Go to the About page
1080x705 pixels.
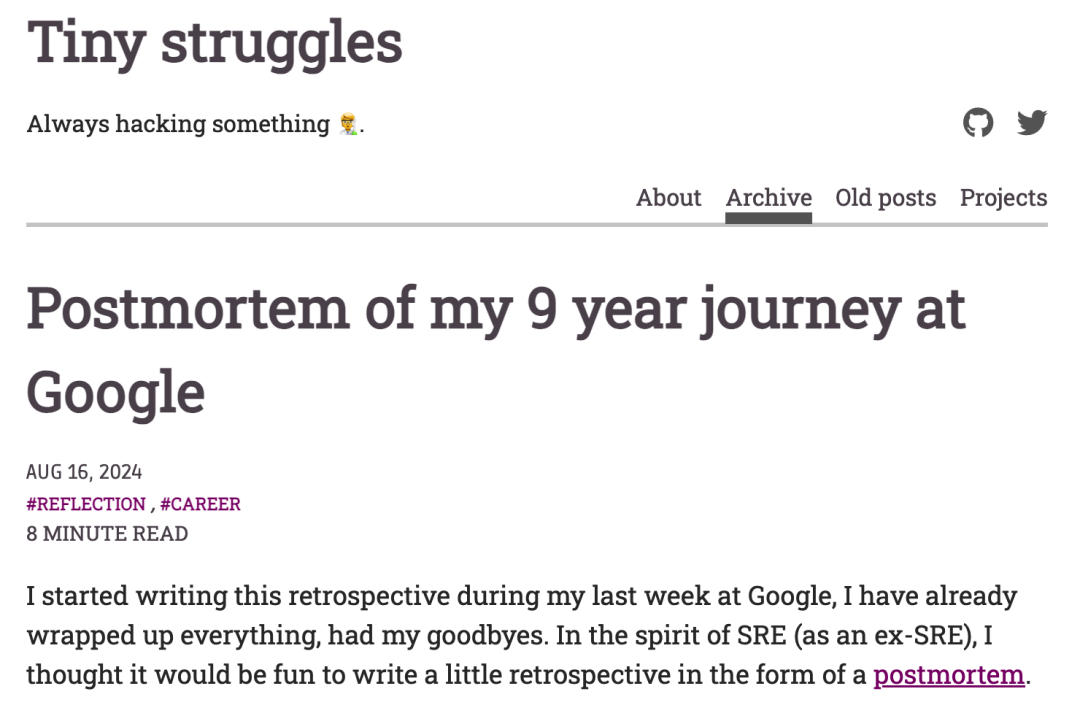668,198
